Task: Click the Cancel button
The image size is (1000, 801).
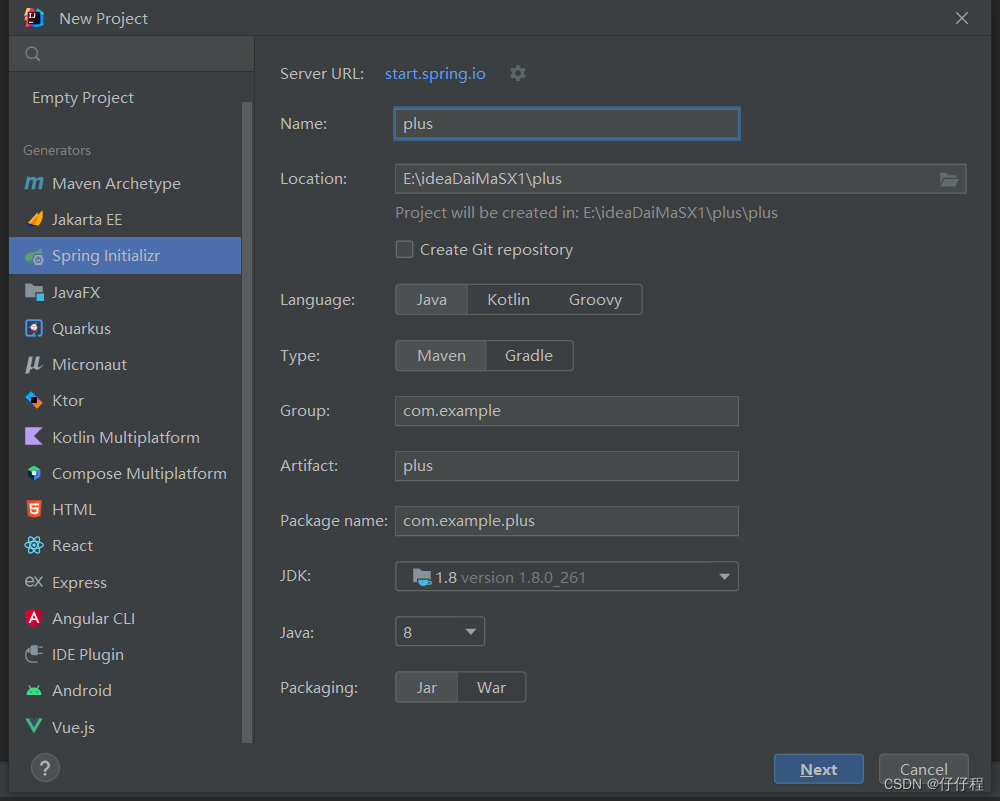Action: click(x=923, y=769)
